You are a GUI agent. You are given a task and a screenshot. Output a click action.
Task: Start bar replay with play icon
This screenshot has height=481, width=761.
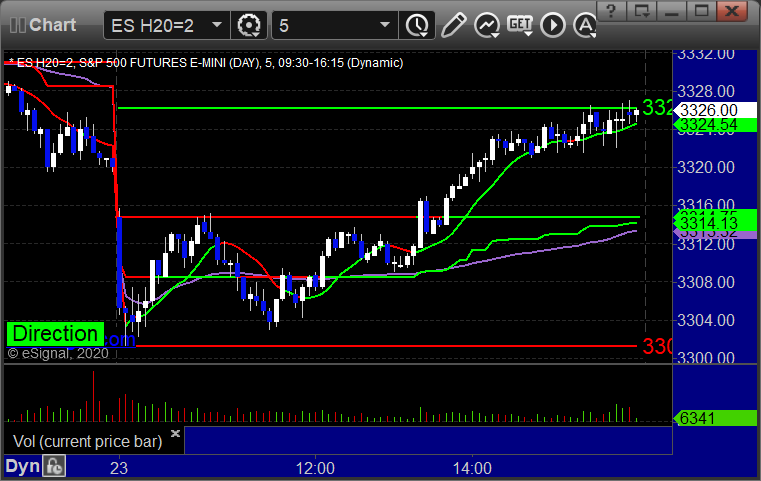(x=553, y=25)
